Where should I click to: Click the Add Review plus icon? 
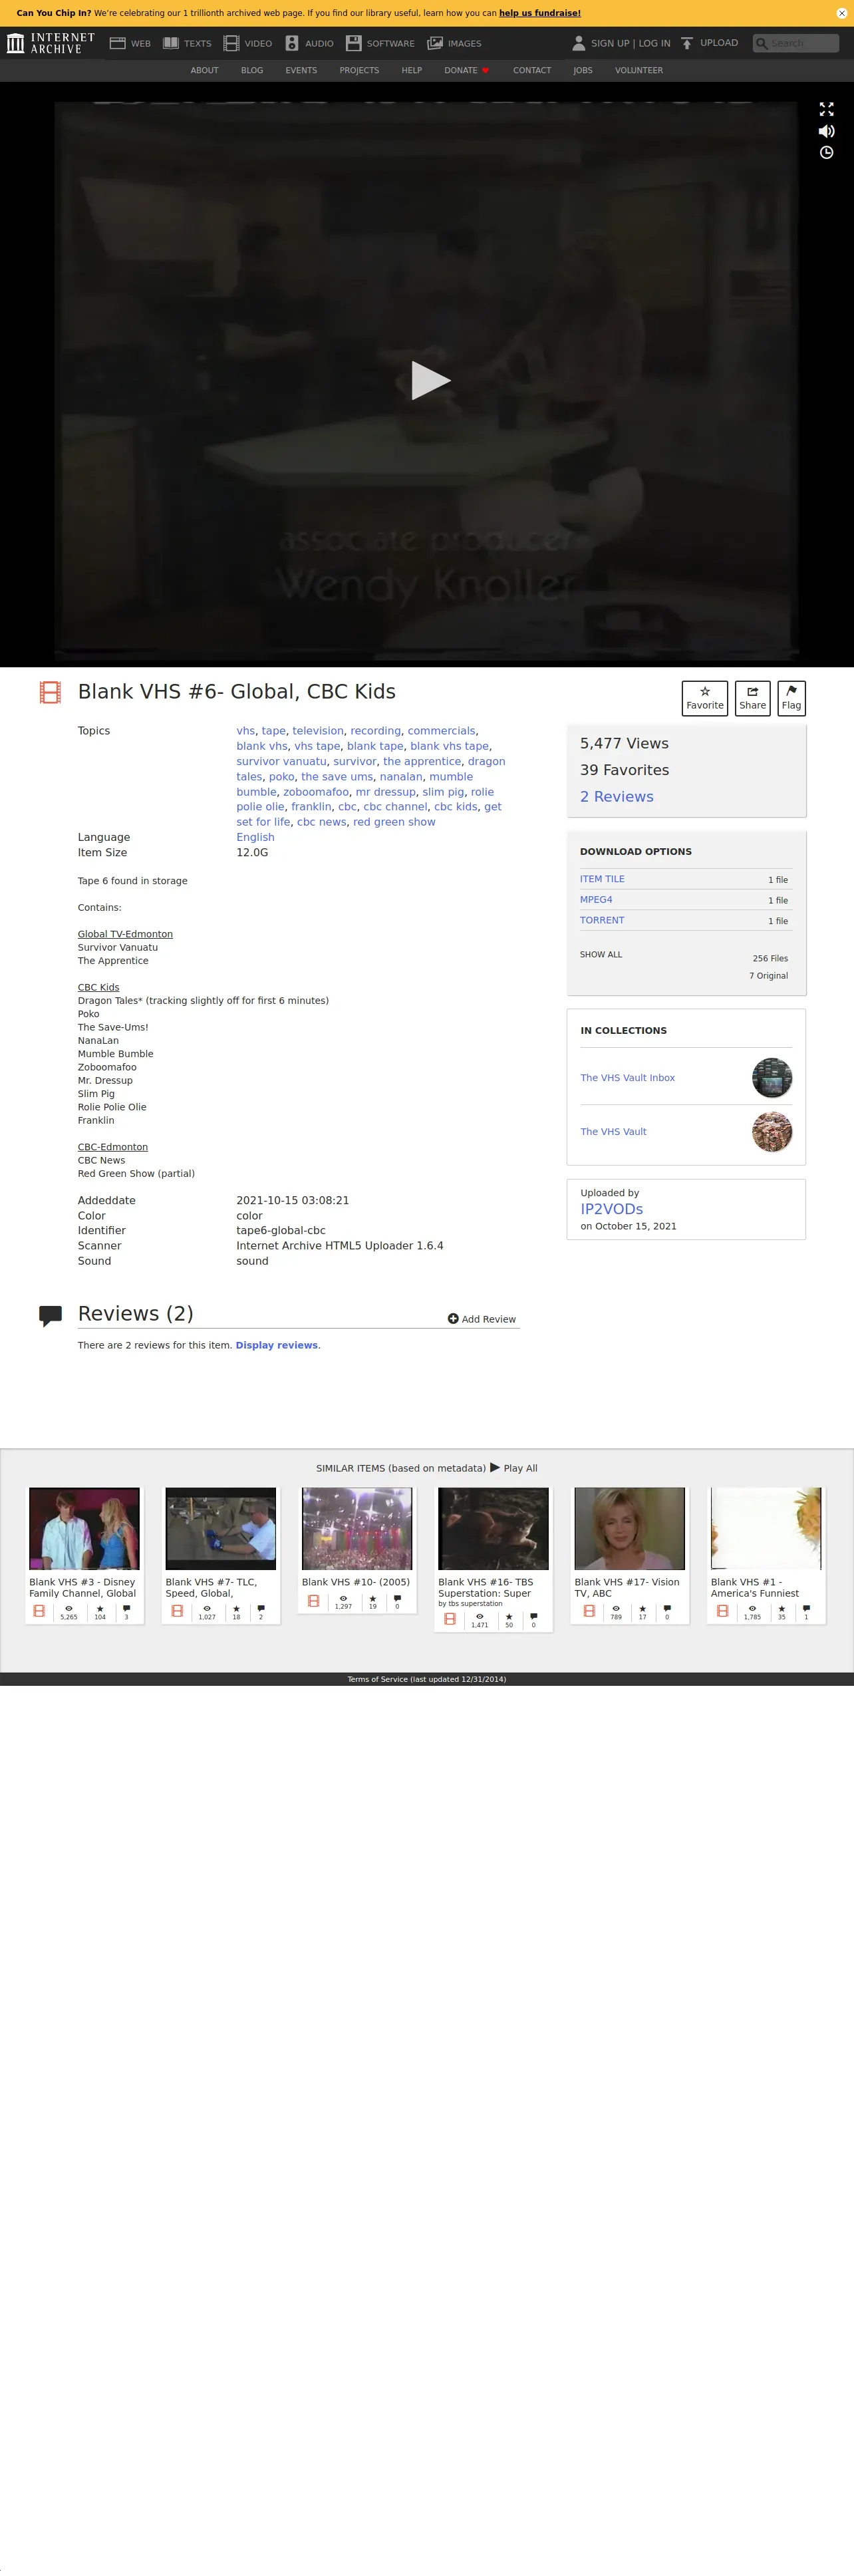[453, 1319]
